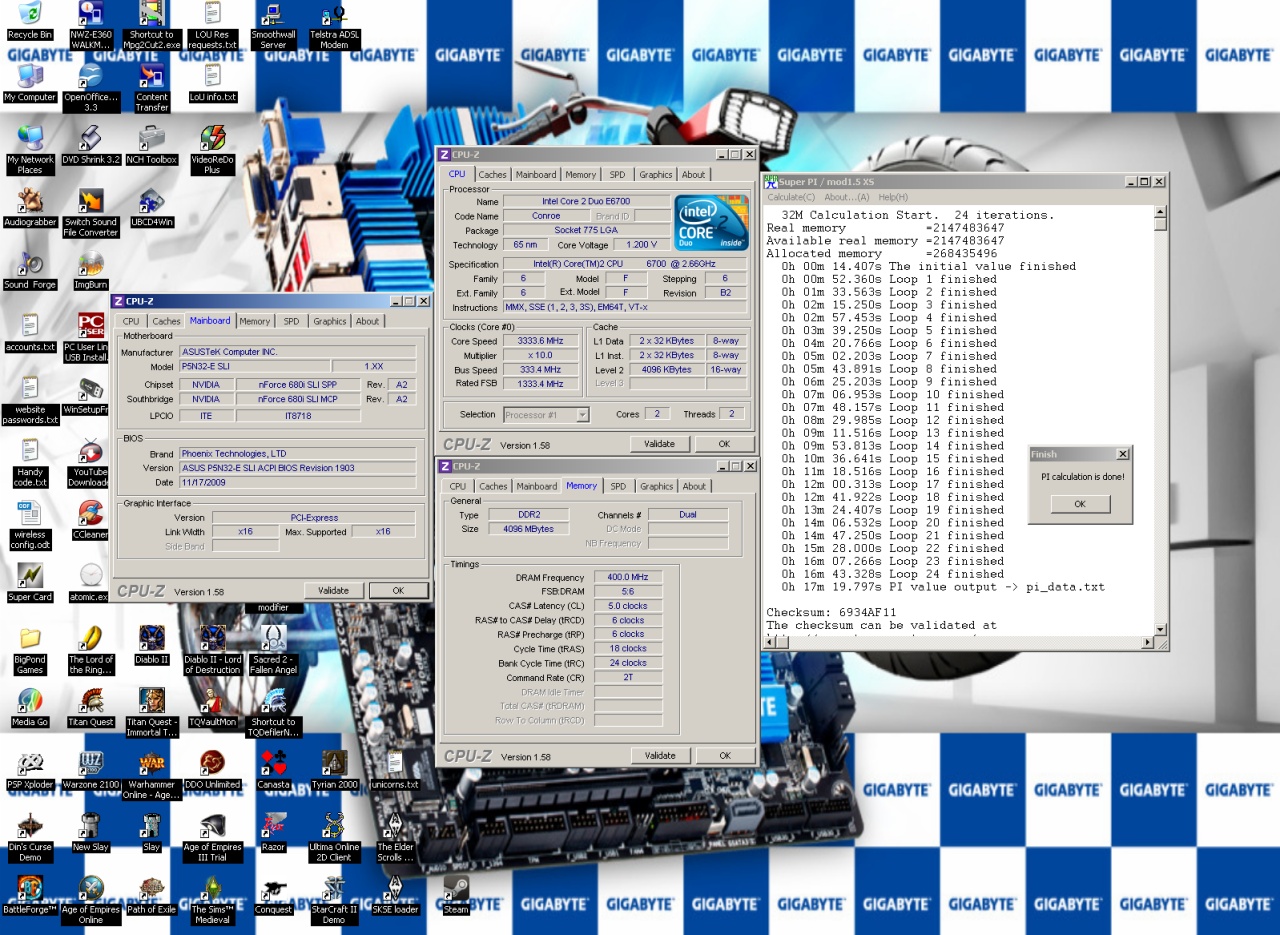
Task: Click OK in PI calculation Finish dialog
Action: tap(1080, 504)
